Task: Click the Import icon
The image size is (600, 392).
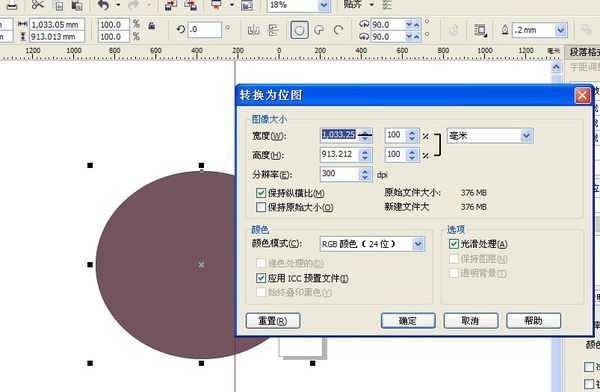Action: click(x=170, y=5)
